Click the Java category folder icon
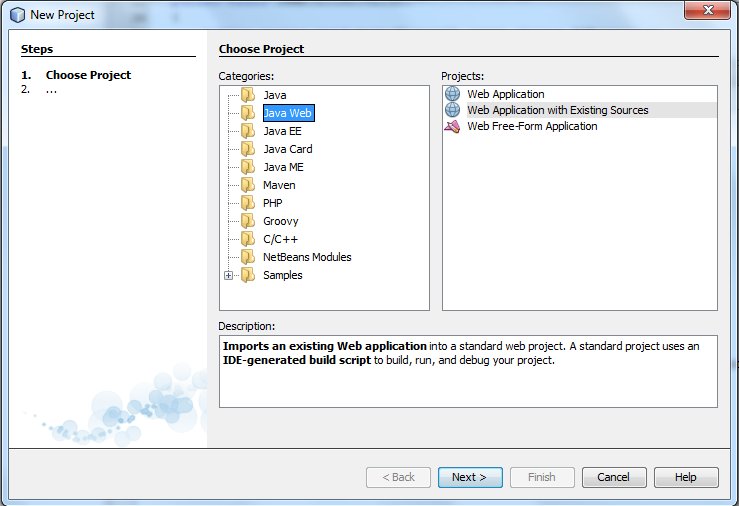Screen dimensions: 739x506 click(x=248, y=95)
